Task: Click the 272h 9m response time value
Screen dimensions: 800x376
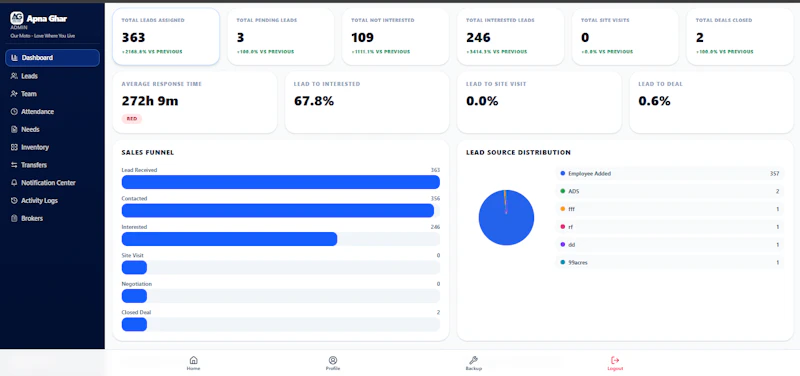Action: click(x=150, y=101)
